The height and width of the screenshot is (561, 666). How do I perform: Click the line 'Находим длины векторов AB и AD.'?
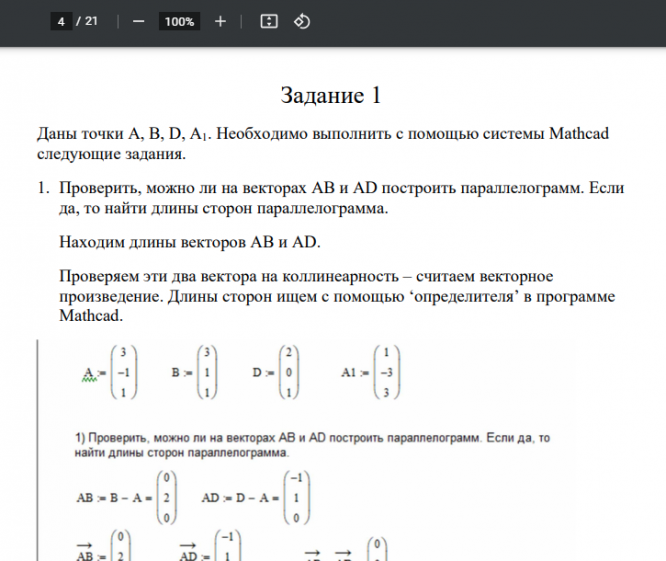pyautogui.click(x=190, y=242)
